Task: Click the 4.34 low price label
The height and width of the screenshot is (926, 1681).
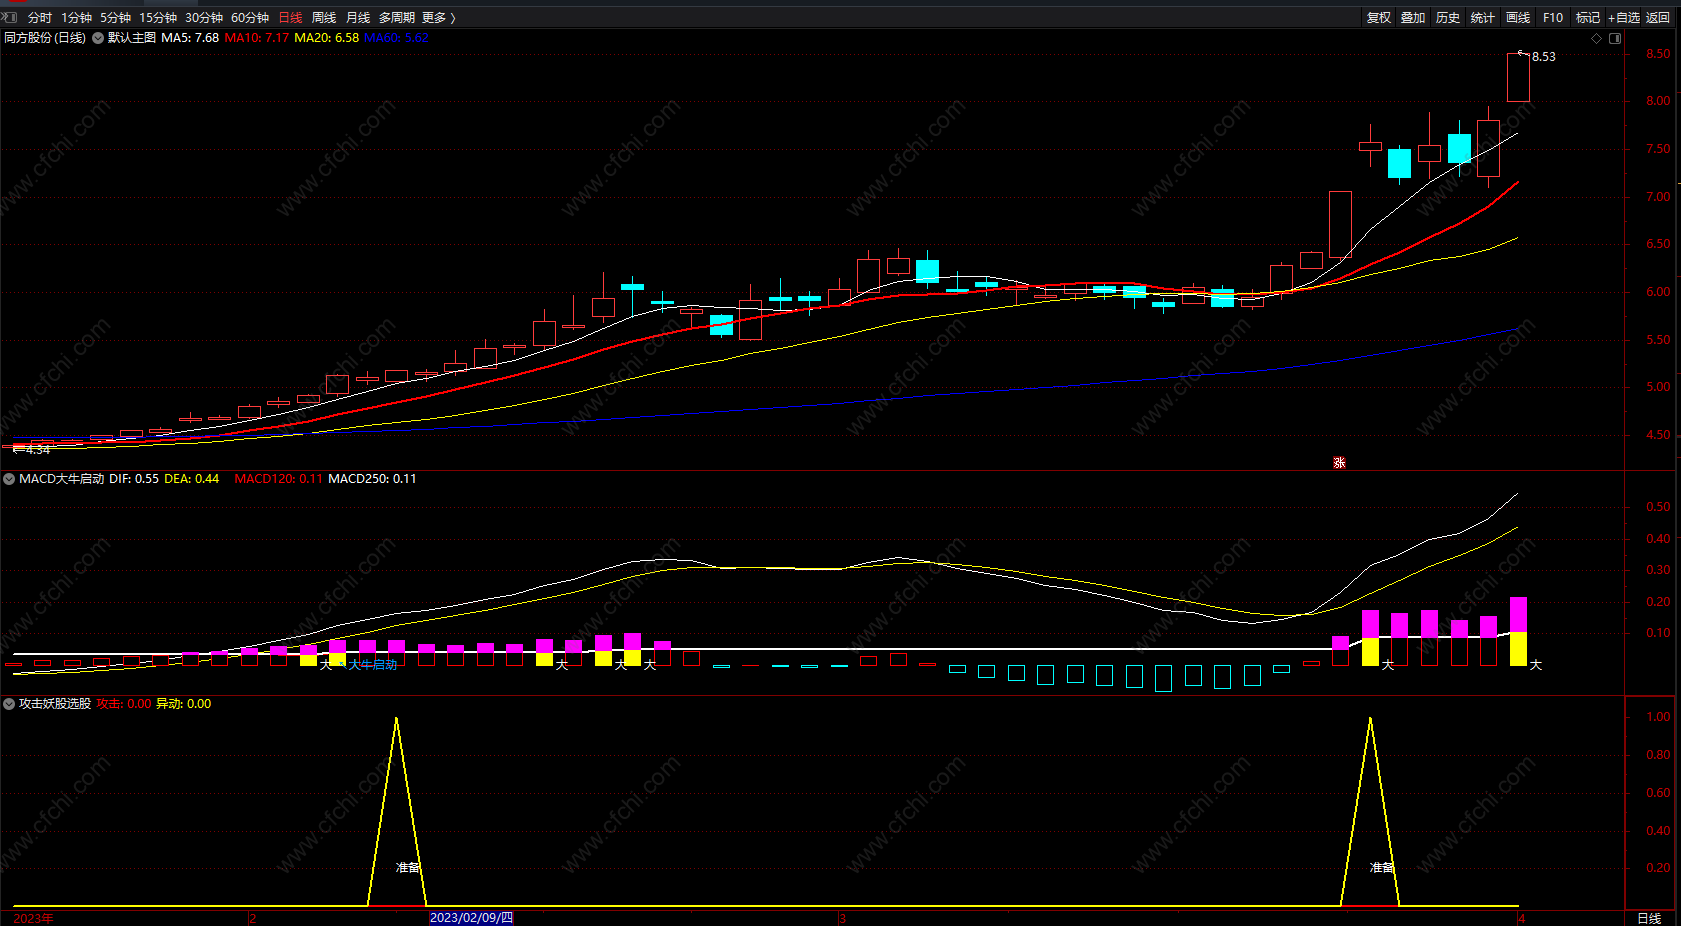Action: point(38,450)
